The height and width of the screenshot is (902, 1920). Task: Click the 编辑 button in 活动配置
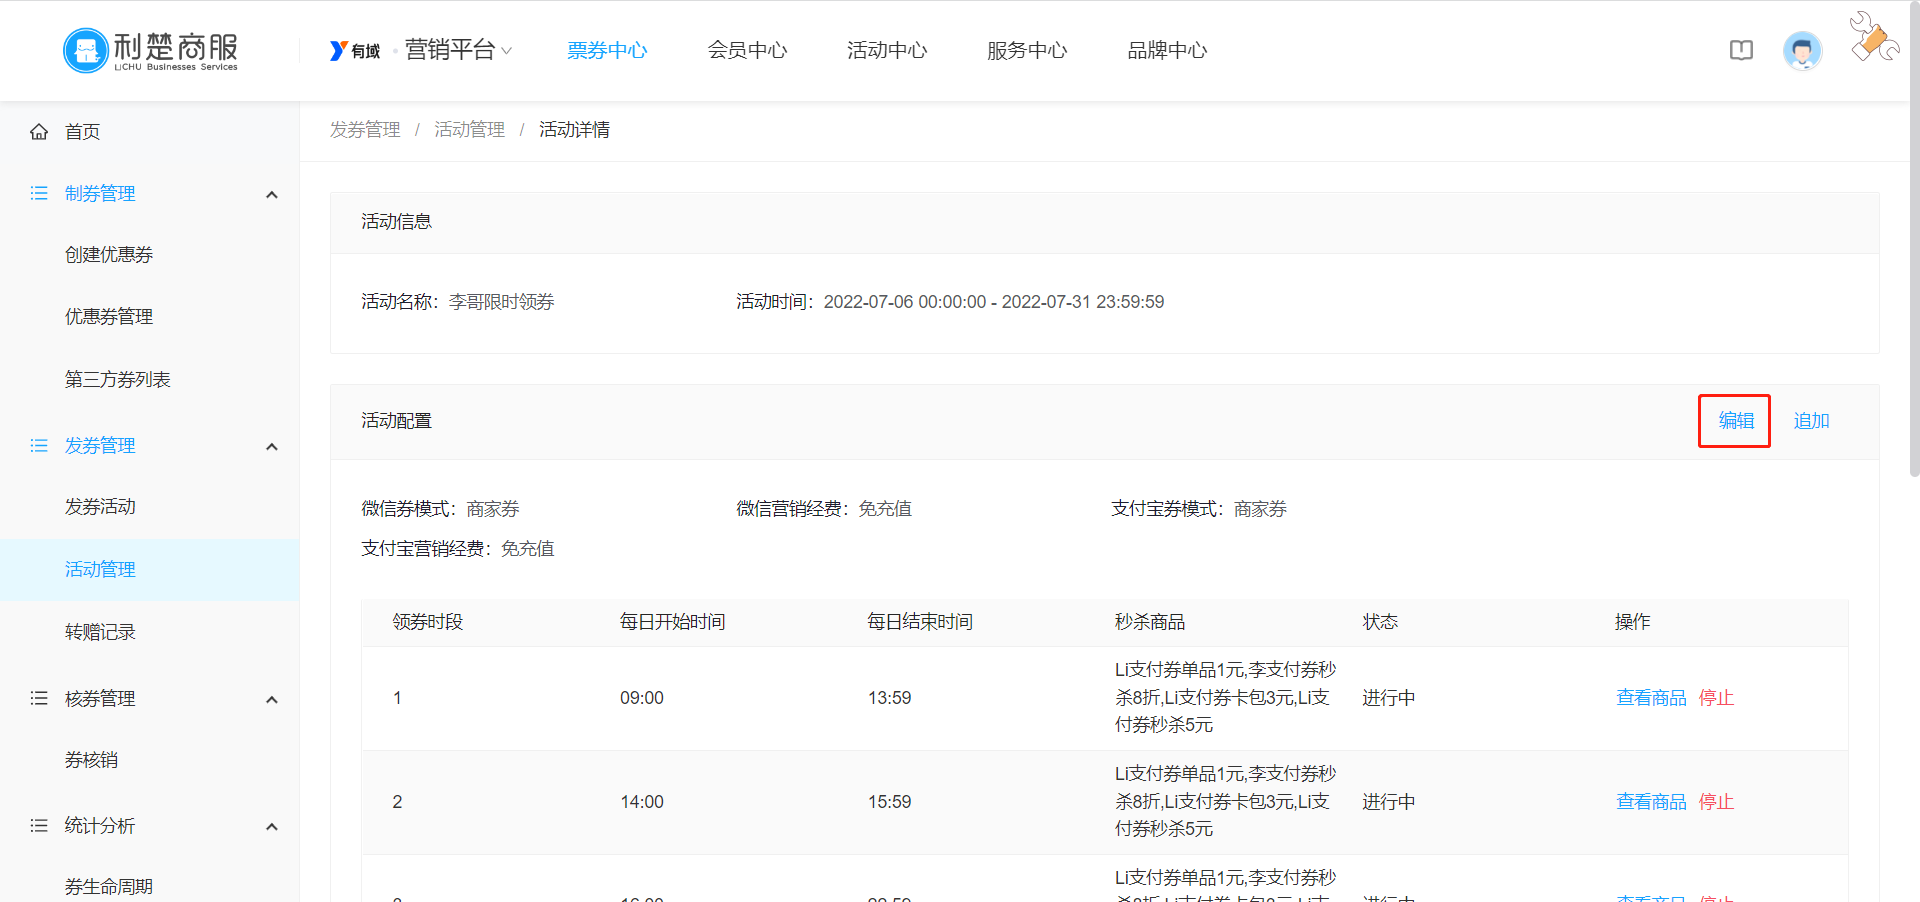(x=1736, y=421)
